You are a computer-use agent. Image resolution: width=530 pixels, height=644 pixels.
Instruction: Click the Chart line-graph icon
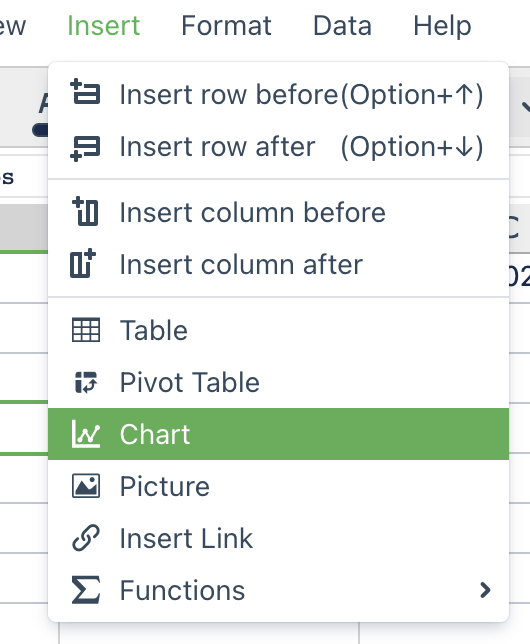86,434
